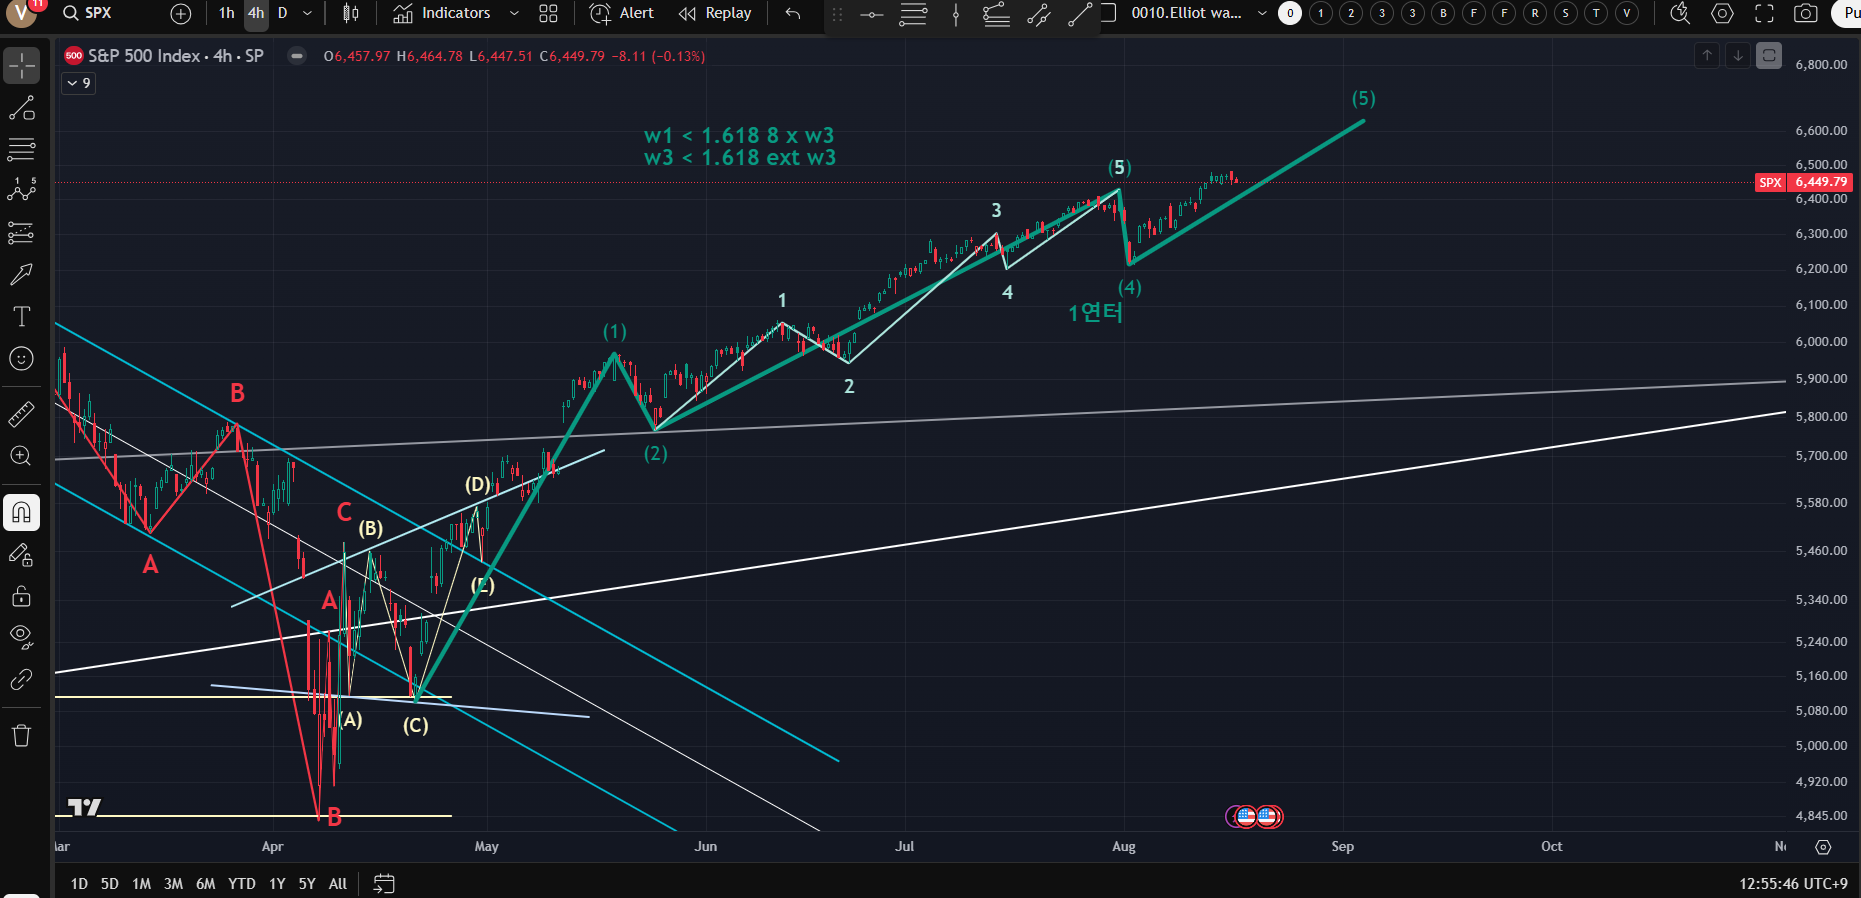Open the emoji icons tool
Image resolution: width=1861 pixels, height=898 pixels.
21,359
